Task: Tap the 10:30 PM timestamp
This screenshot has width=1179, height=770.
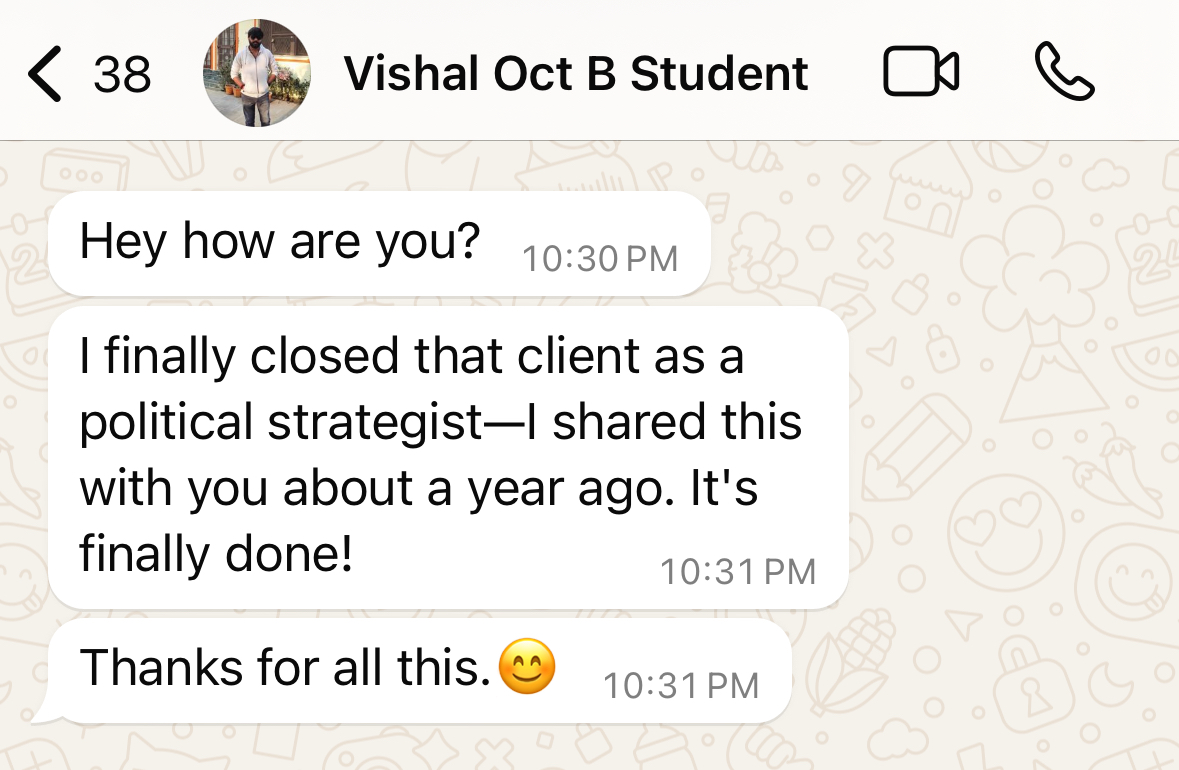Action: 600,260
